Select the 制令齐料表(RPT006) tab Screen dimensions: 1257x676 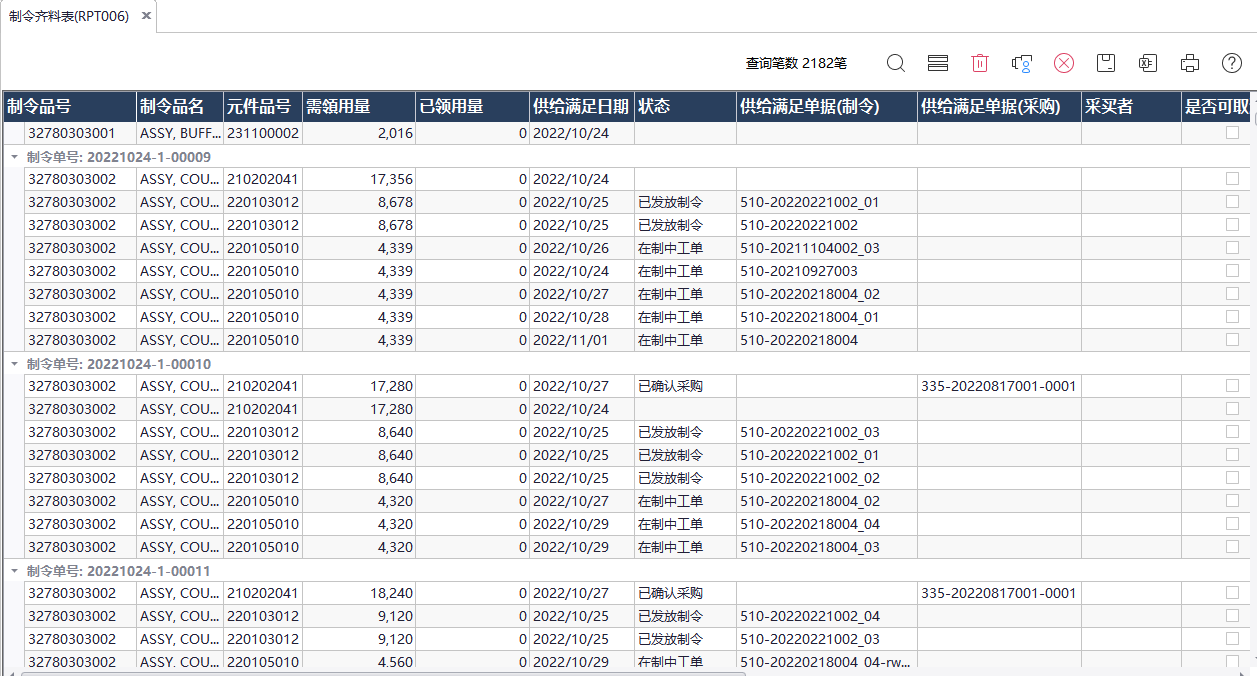[x=68, y=16]
